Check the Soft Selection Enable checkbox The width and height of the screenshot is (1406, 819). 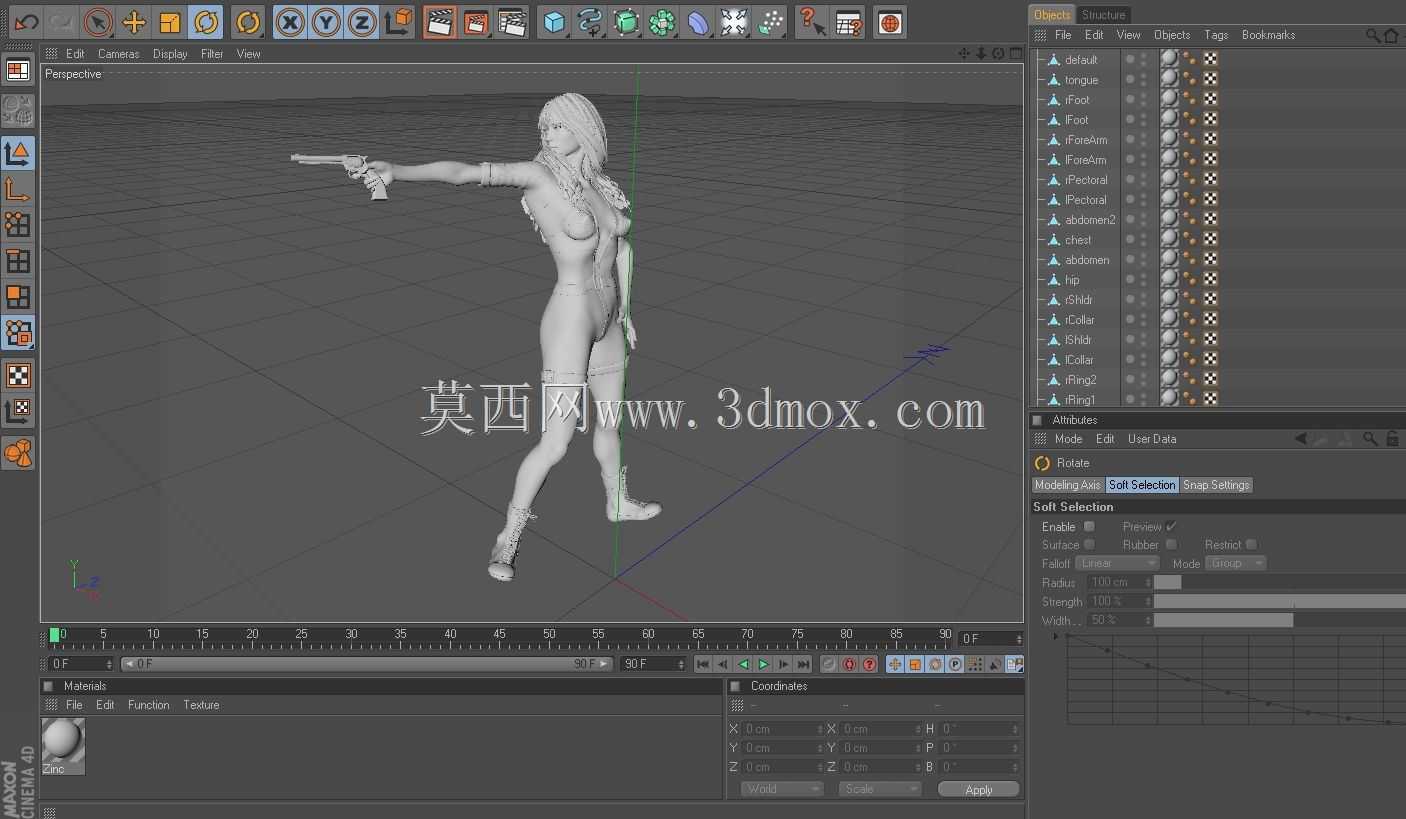1090,526
